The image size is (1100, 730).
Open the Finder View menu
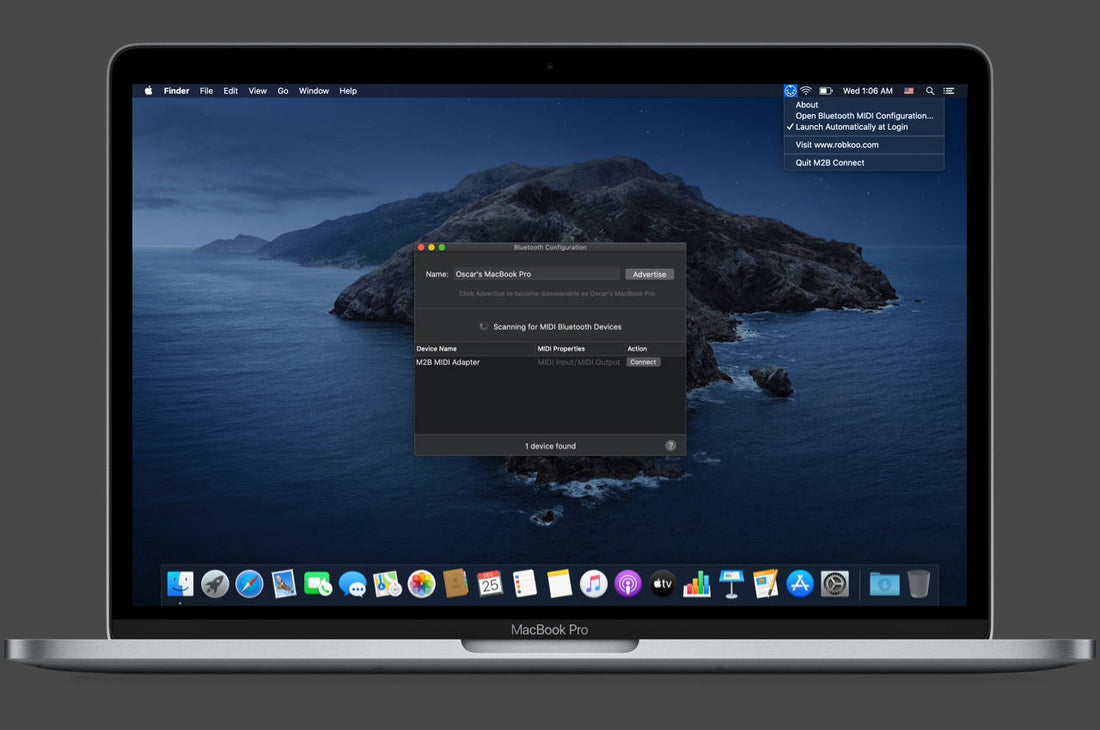click(x=257, y=91)
